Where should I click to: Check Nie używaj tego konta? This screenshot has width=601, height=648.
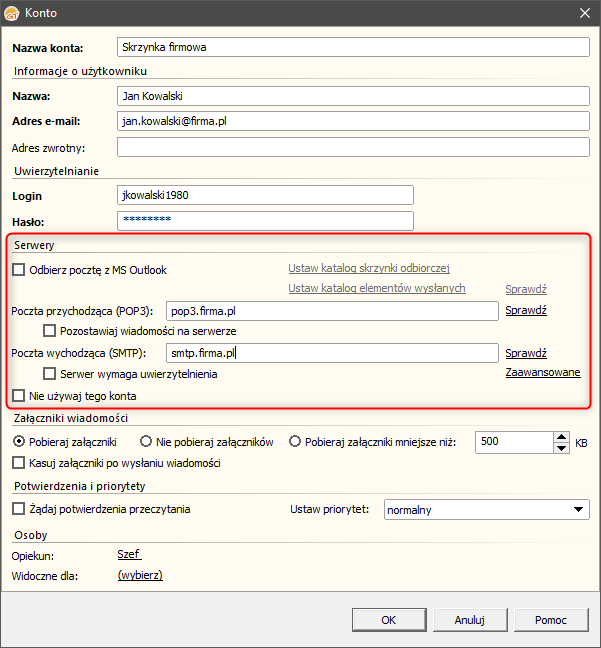[x=19, y=396]
